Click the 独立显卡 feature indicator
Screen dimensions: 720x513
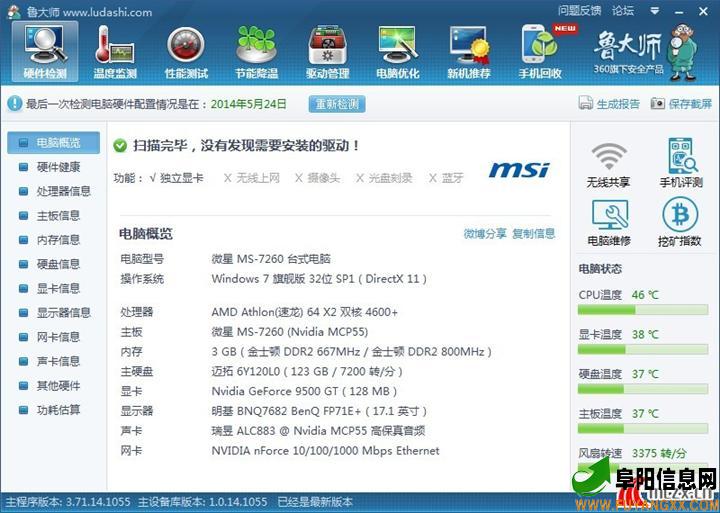[x=176, y=178]
